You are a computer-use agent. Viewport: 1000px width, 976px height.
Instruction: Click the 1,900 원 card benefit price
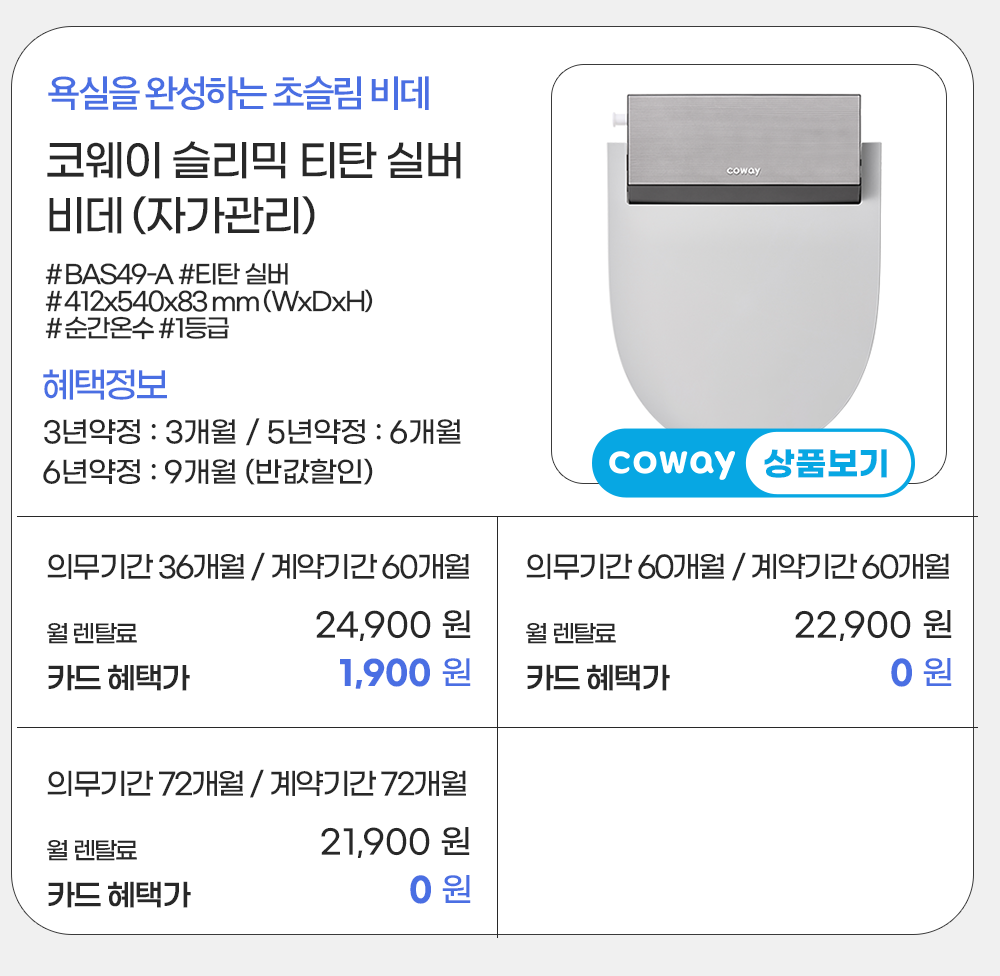pos(405,674)
